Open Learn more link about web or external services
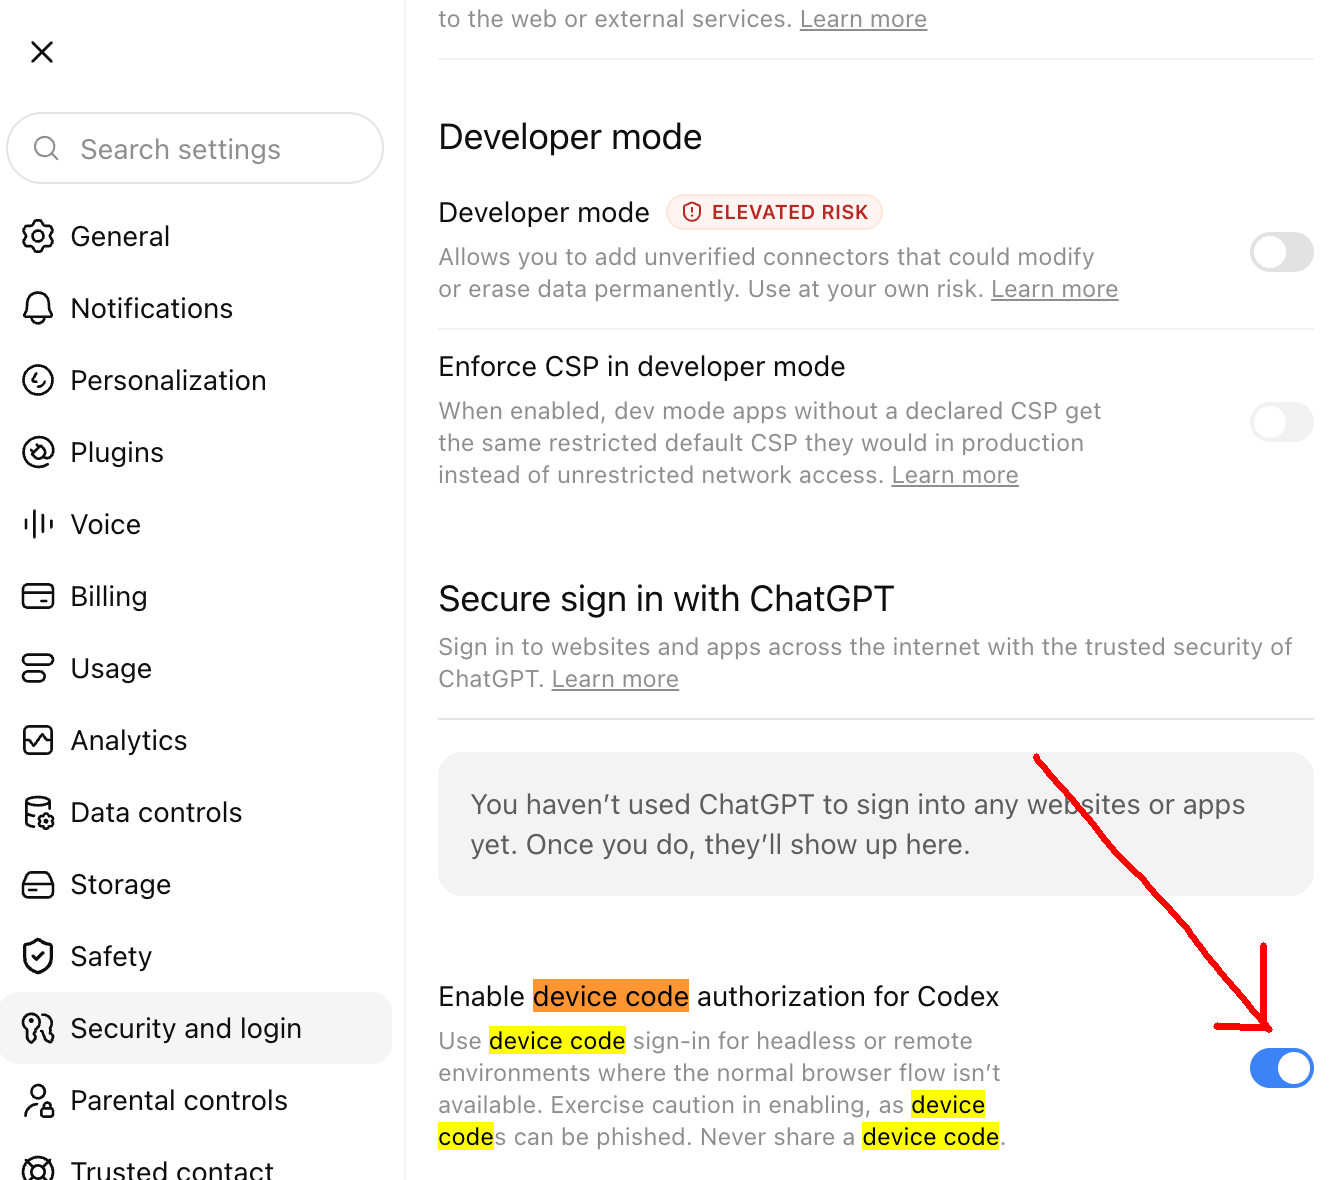1334x1180 pixels. [863, 19]
